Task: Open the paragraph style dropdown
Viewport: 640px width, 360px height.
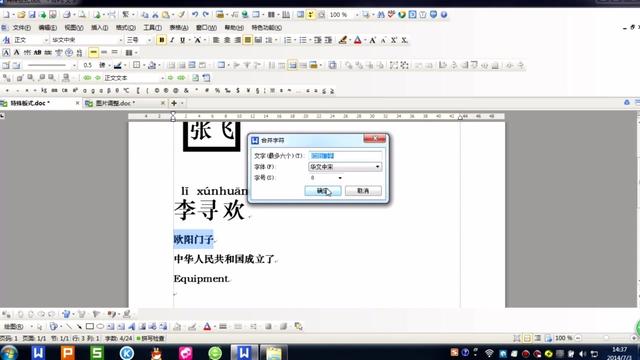Action: pos(46,40)
